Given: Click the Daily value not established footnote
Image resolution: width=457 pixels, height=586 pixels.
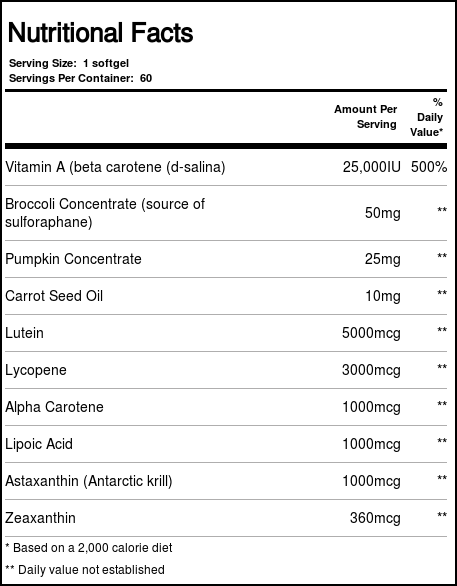Looking at the screenshot, I should (x=85, y=570).
